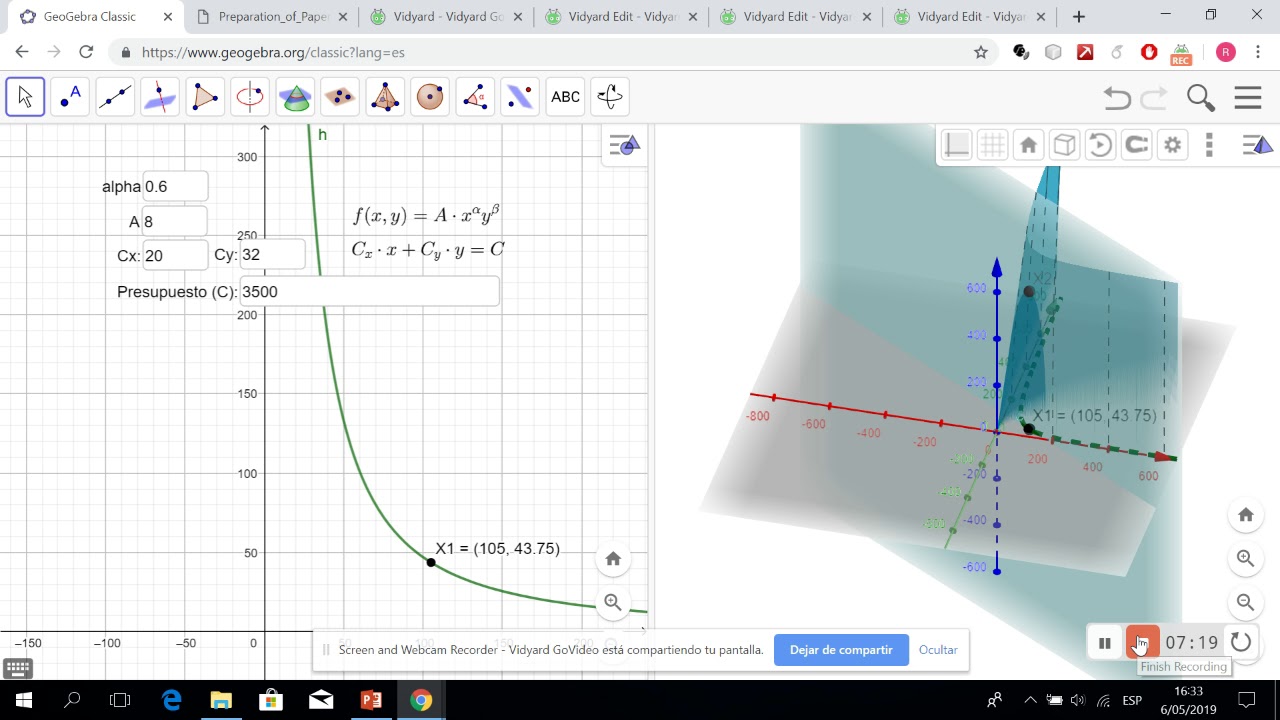Viewport: 1280px width, 720px height.
Task: Select the Plane through 3 Points tool
Action: click(340, 97)
